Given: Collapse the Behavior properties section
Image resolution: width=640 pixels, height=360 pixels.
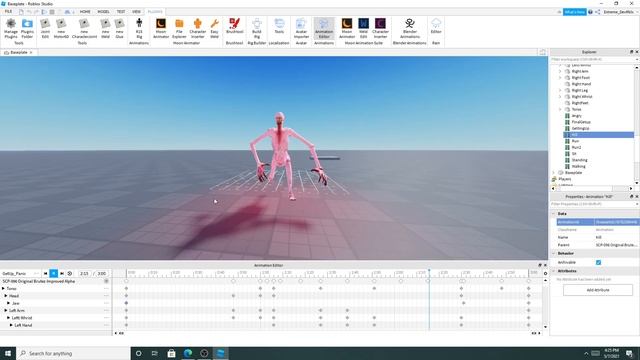Looking at the screenshot, I should (x=554, y=253).
